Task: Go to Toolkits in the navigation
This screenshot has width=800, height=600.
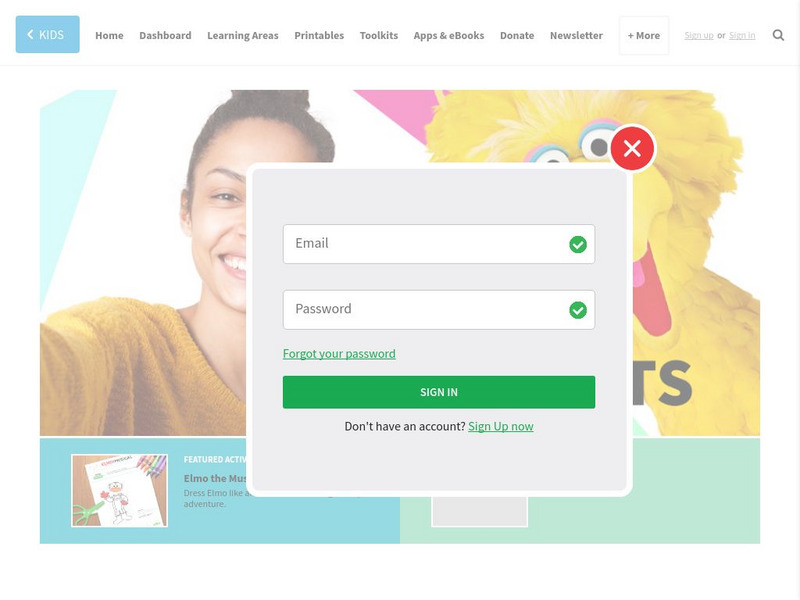Action: pyautogui.click(x=379, y=35)
